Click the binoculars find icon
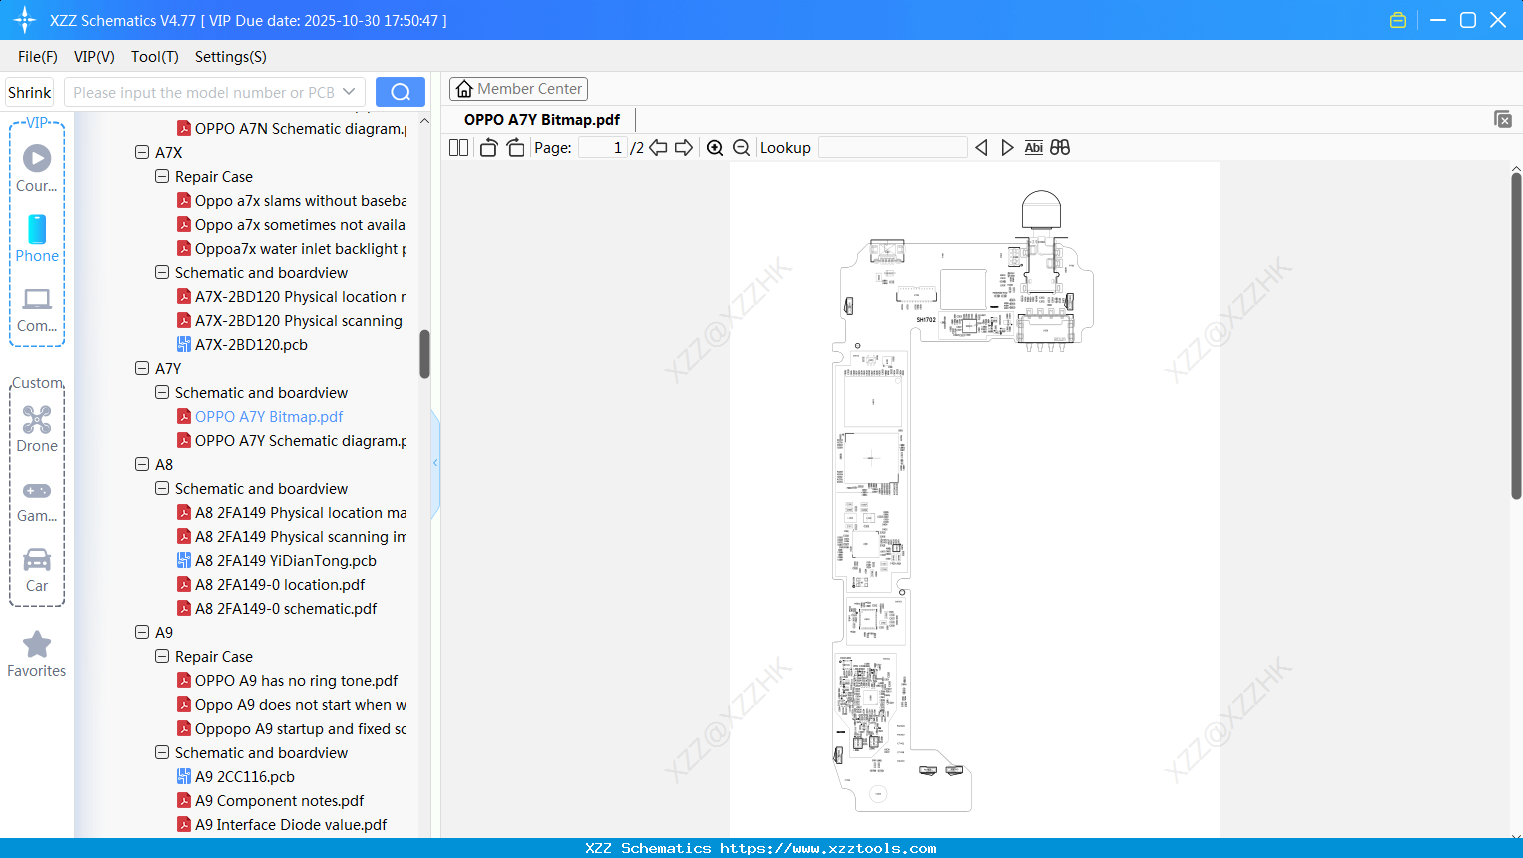The image size is (1523, 858). pos(1060,148)
